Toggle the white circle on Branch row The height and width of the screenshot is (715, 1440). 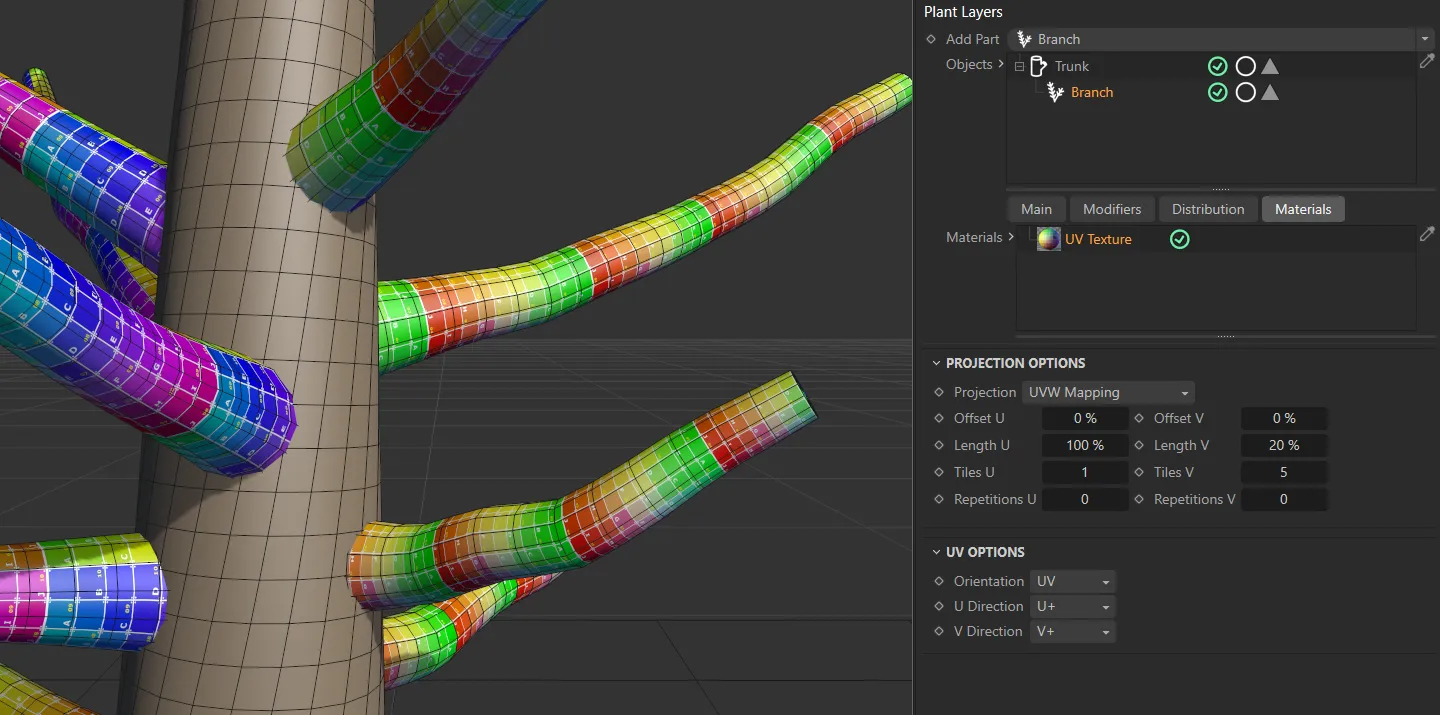pos(1245,92)
